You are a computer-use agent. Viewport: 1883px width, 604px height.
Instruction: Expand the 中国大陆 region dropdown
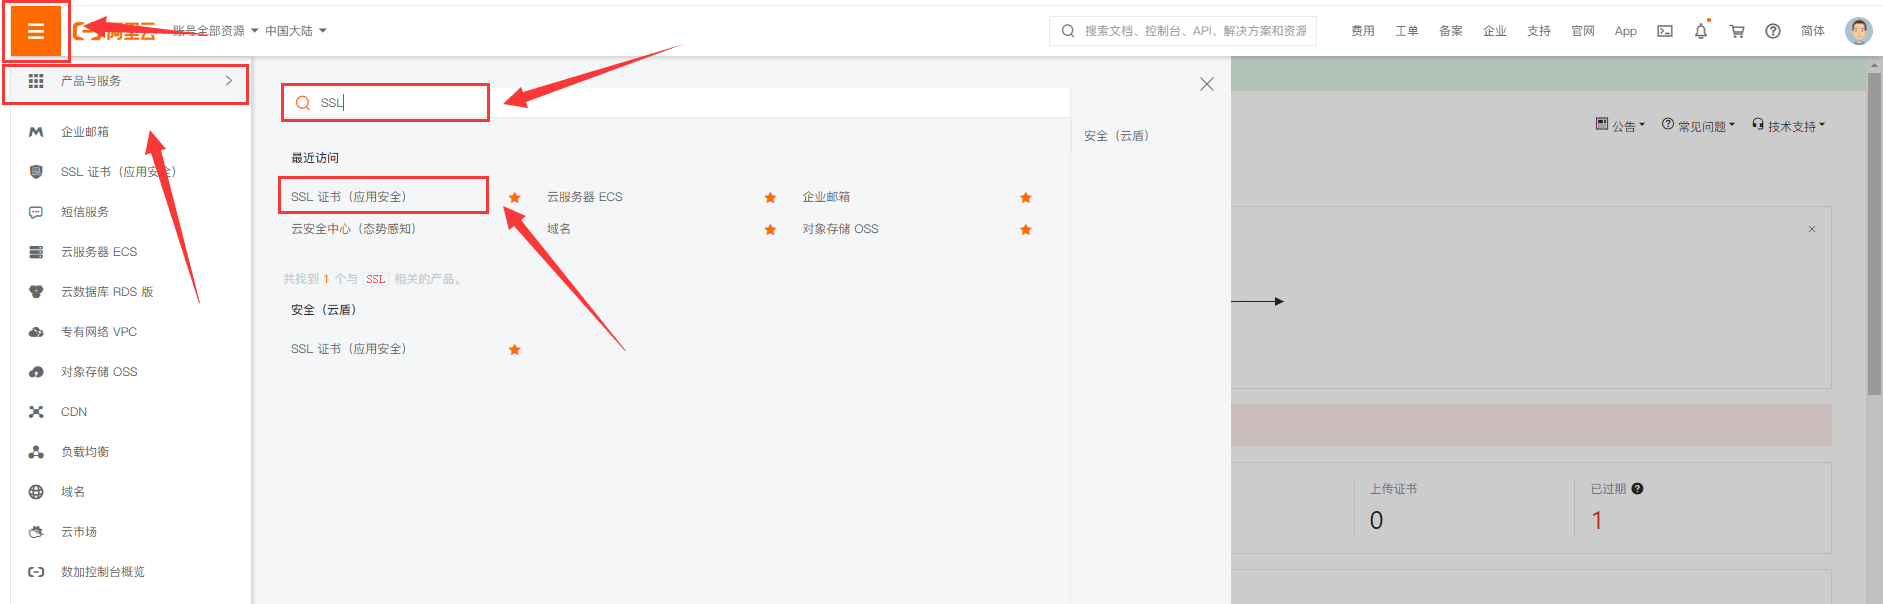pyautogui.click(x=296, y=31)
